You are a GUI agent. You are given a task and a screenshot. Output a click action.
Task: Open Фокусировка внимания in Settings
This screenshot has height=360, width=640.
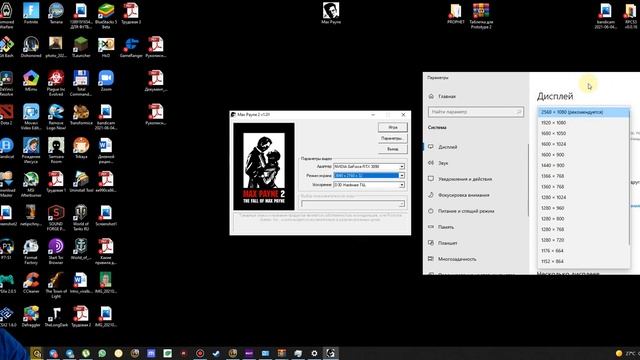(x=476, y=195)
